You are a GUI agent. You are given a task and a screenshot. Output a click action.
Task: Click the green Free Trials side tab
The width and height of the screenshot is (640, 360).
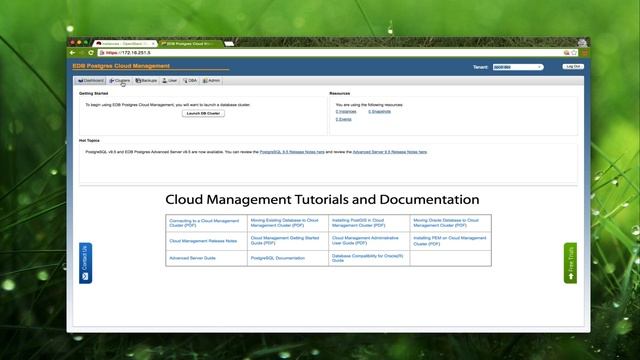tap(571, 263)
